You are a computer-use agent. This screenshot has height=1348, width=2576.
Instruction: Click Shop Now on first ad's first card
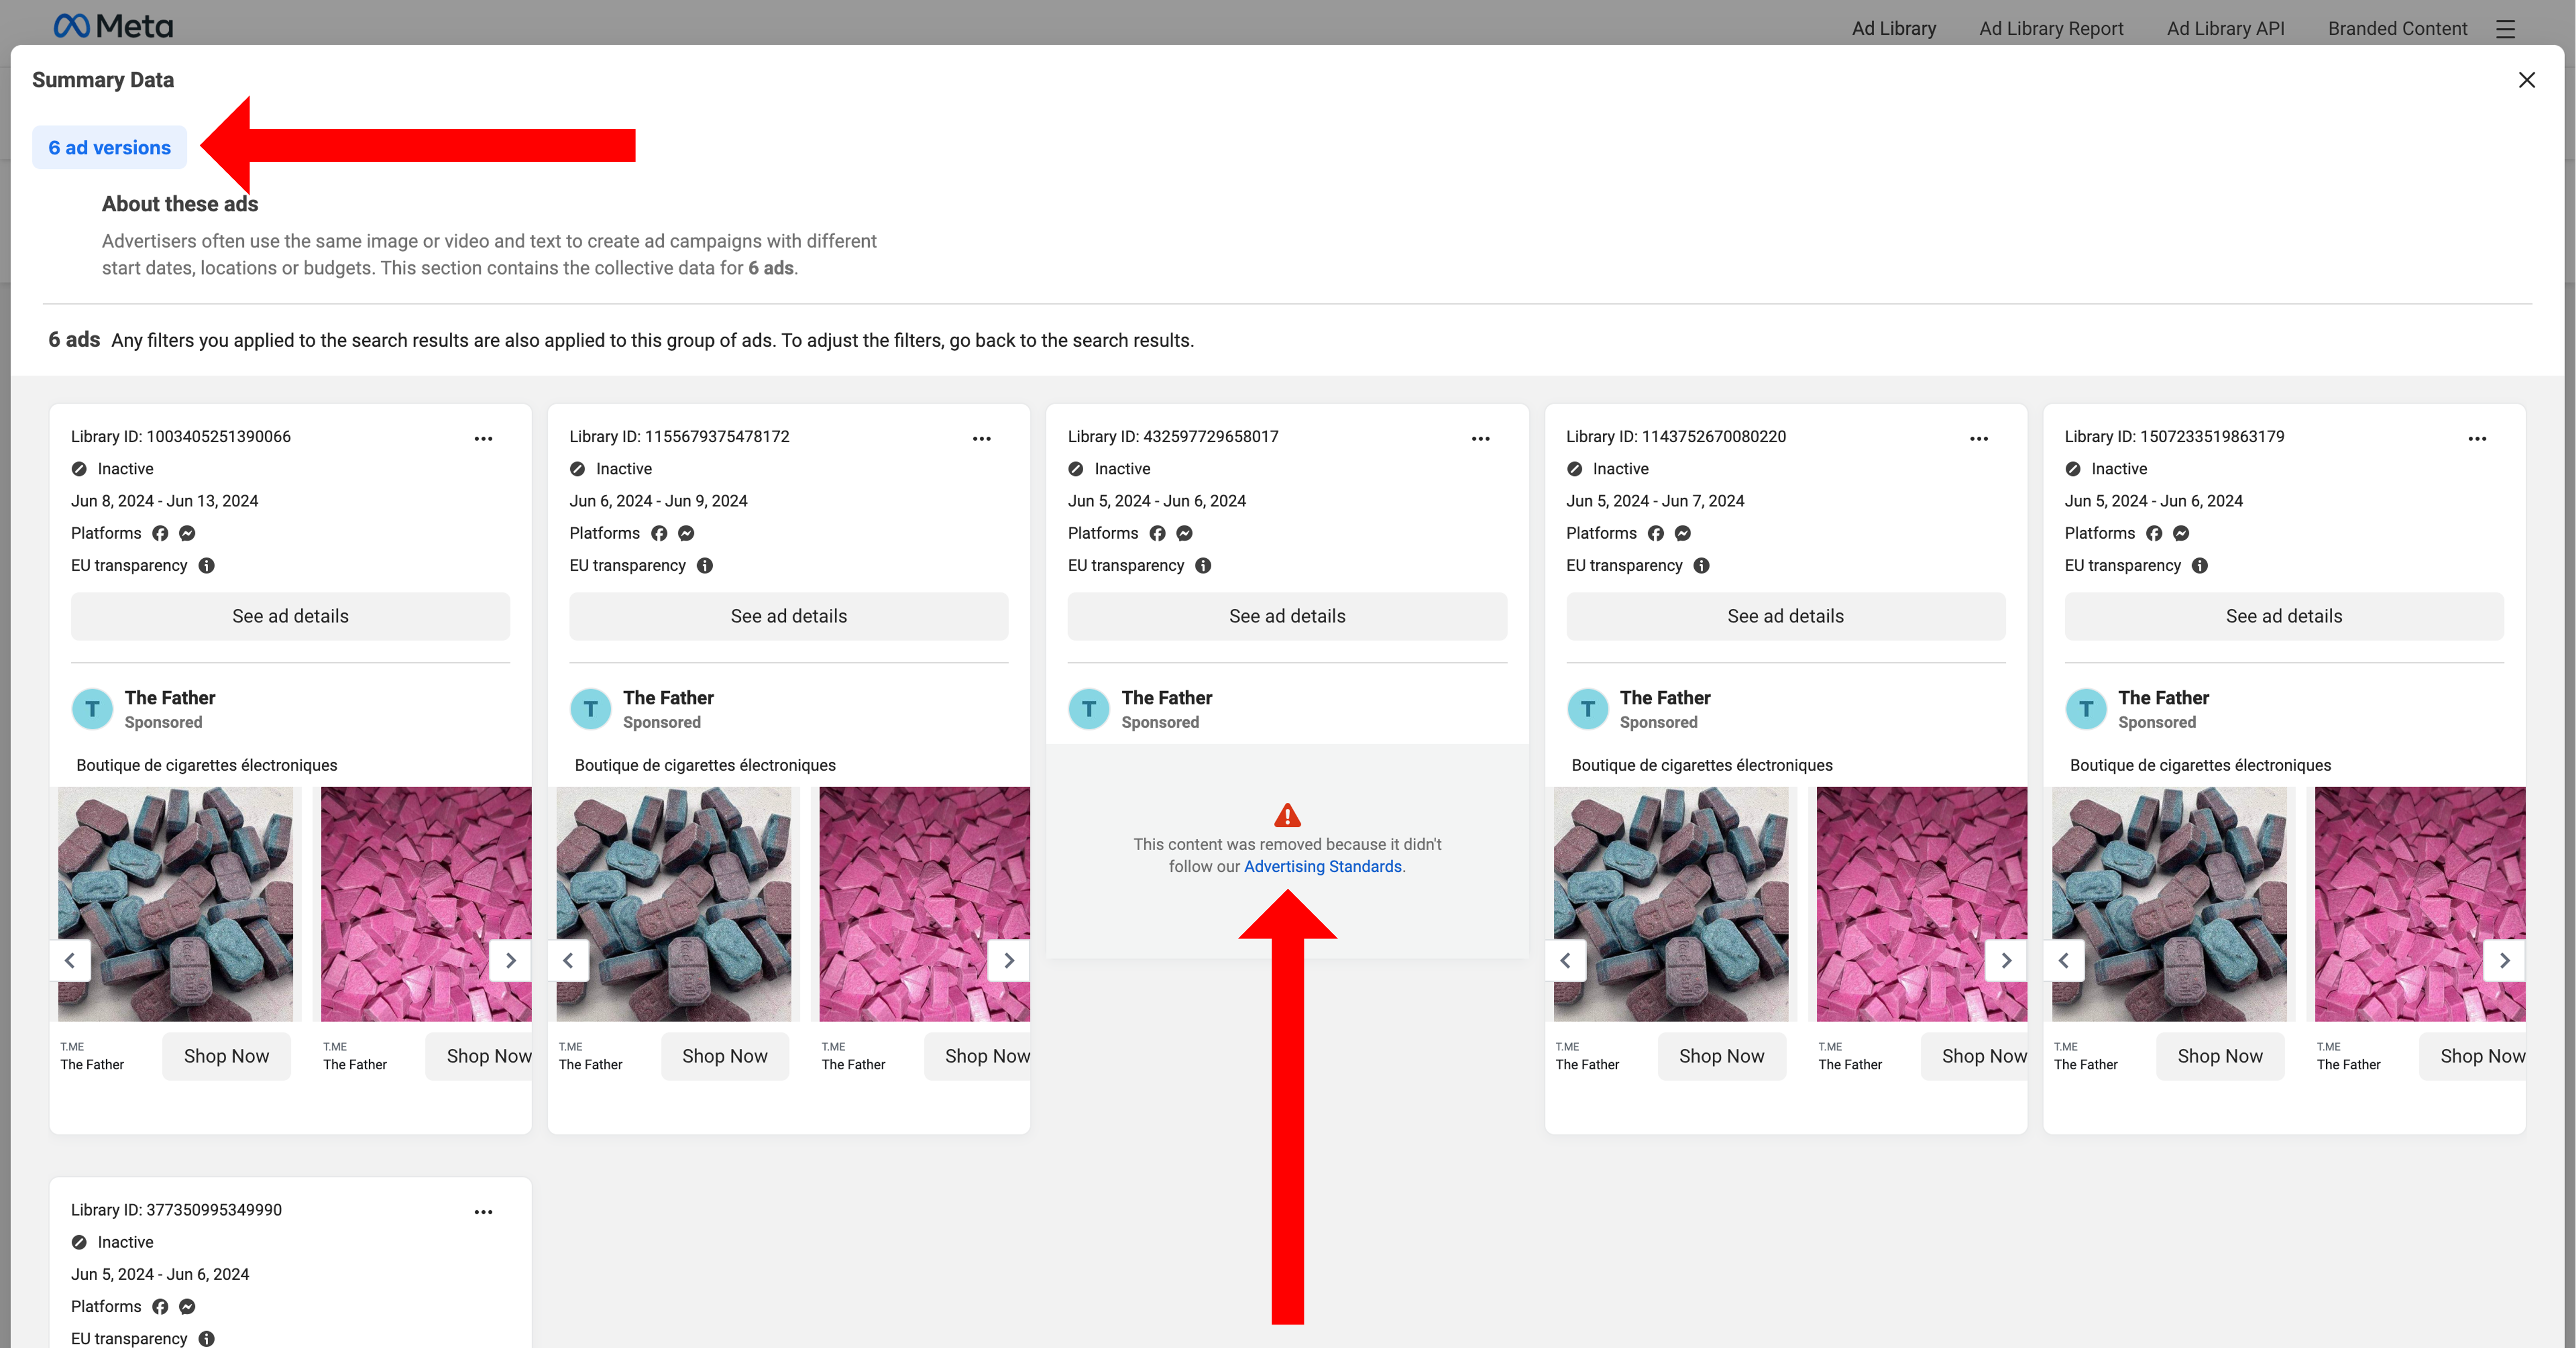click(226, 1056)
